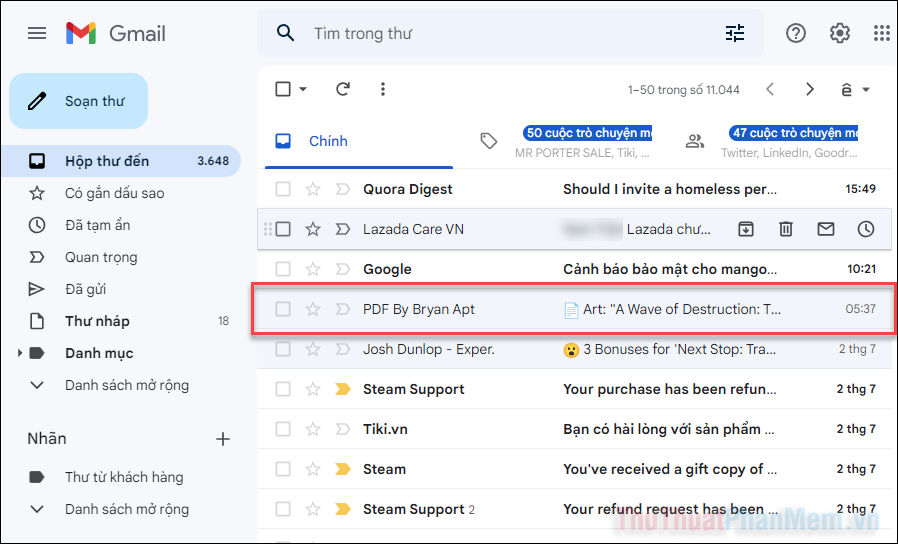Open '3 Bonuses for Next Stop' email
The width and height of the screenshot is (898, 544).
click(574, 349)
